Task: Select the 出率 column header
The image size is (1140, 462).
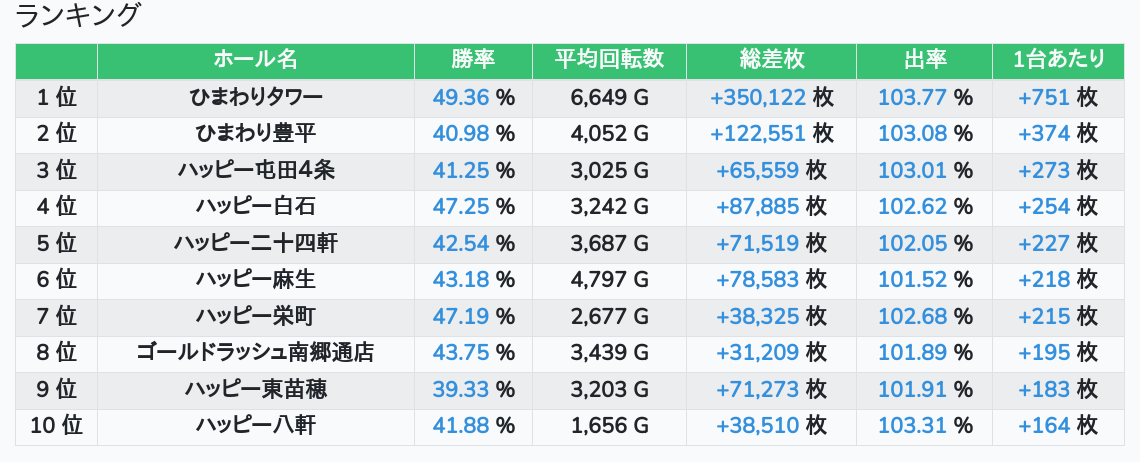Action: [x=925, y=60]
